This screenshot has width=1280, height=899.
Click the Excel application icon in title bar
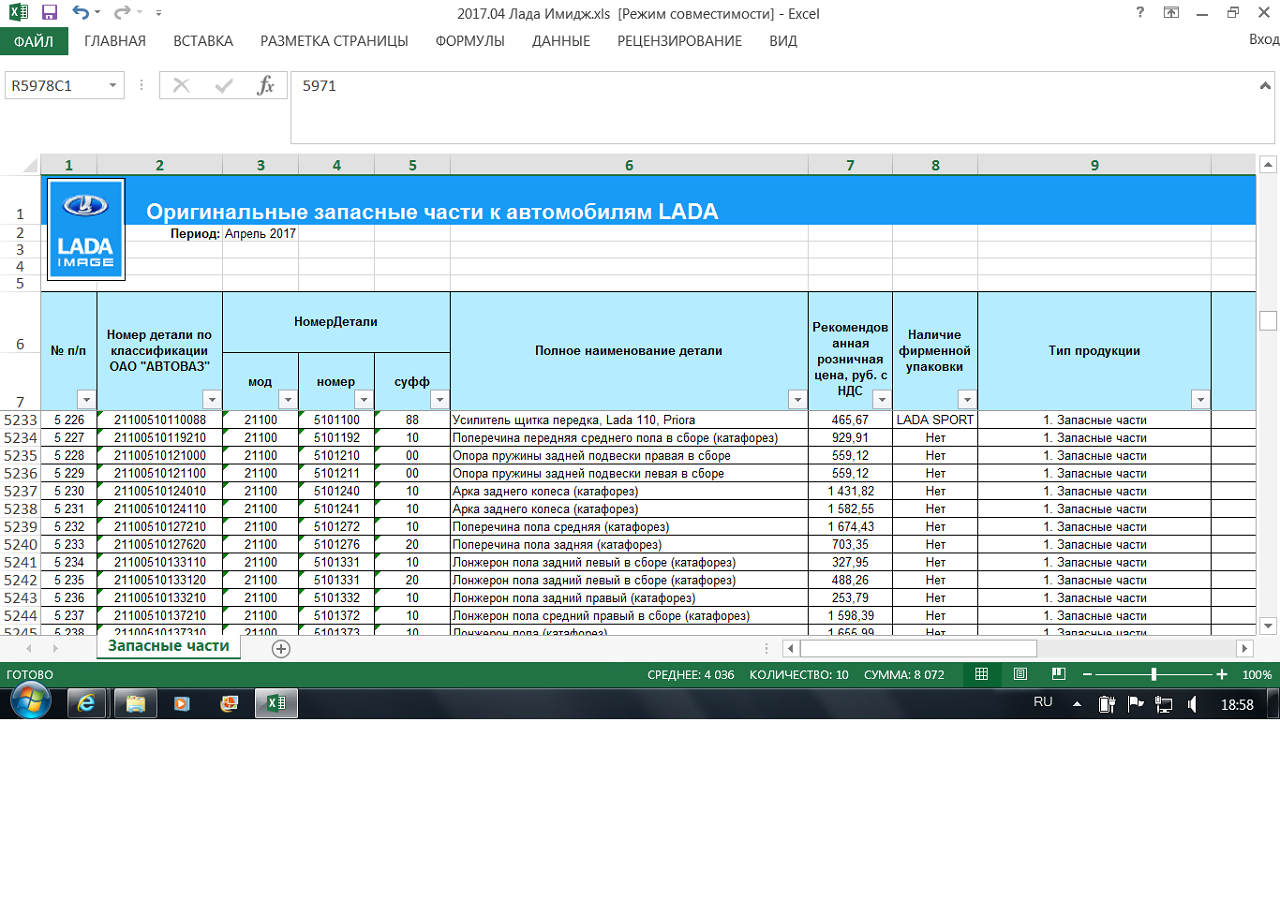click(x=18, y=13)
